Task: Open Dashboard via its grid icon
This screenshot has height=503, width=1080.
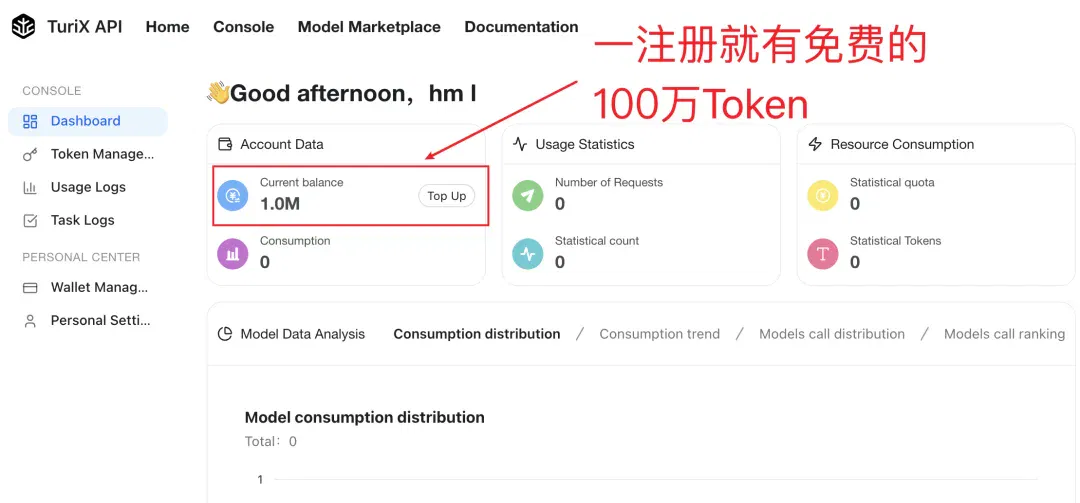Action: 30,122
